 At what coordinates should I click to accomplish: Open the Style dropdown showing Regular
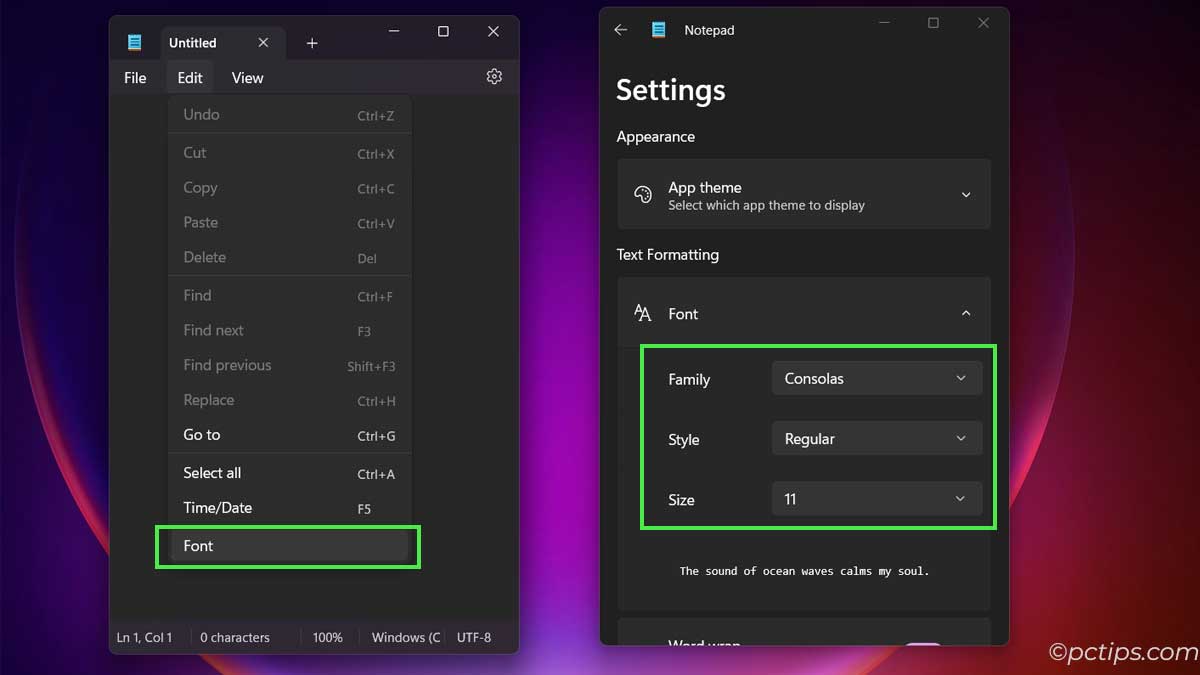coord(876,438)
